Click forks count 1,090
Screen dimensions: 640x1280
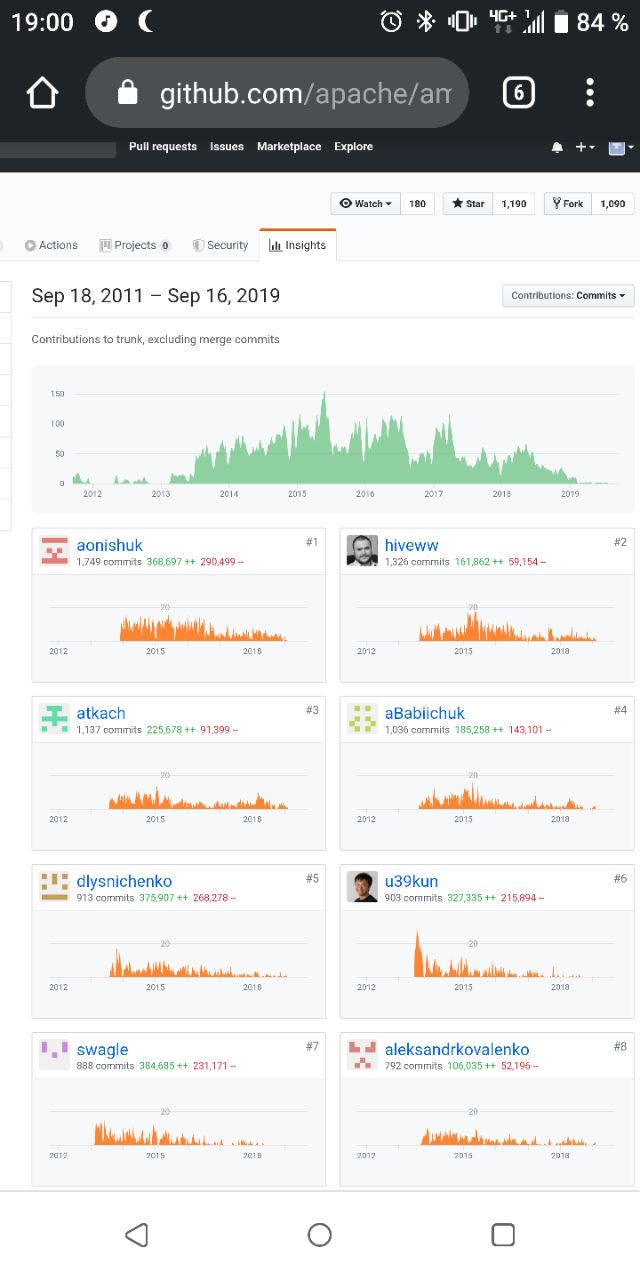[612, 203]
